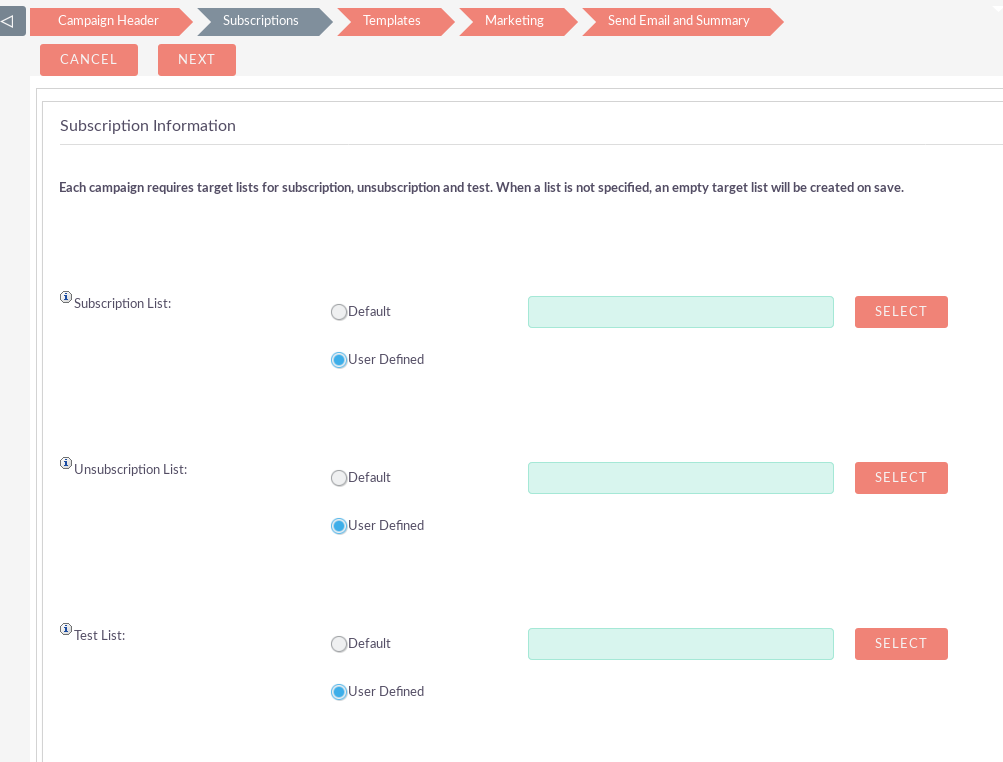This screenshot has width=1003, height=762.
Task: Click the info icon beside Test List
Action: [66, 629]
